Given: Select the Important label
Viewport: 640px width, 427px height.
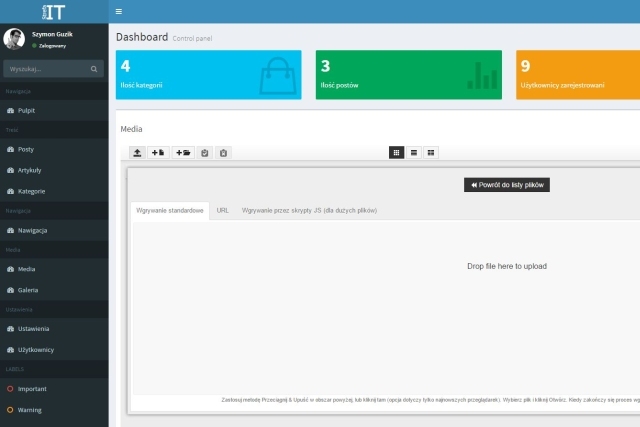Looking at the screenshot, I should pos(54,389).
